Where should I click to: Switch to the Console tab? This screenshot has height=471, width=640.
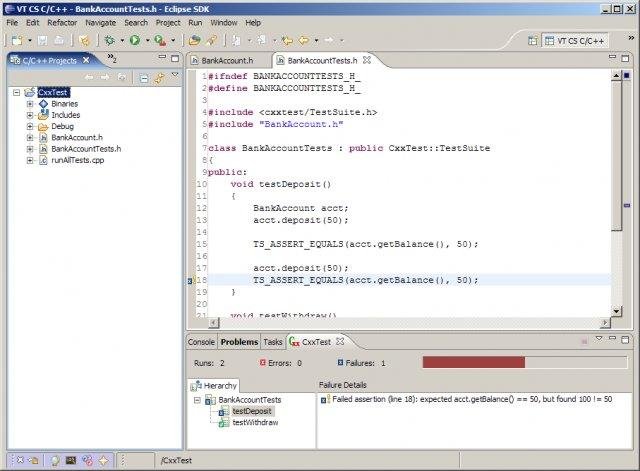(x=202, y=342)
